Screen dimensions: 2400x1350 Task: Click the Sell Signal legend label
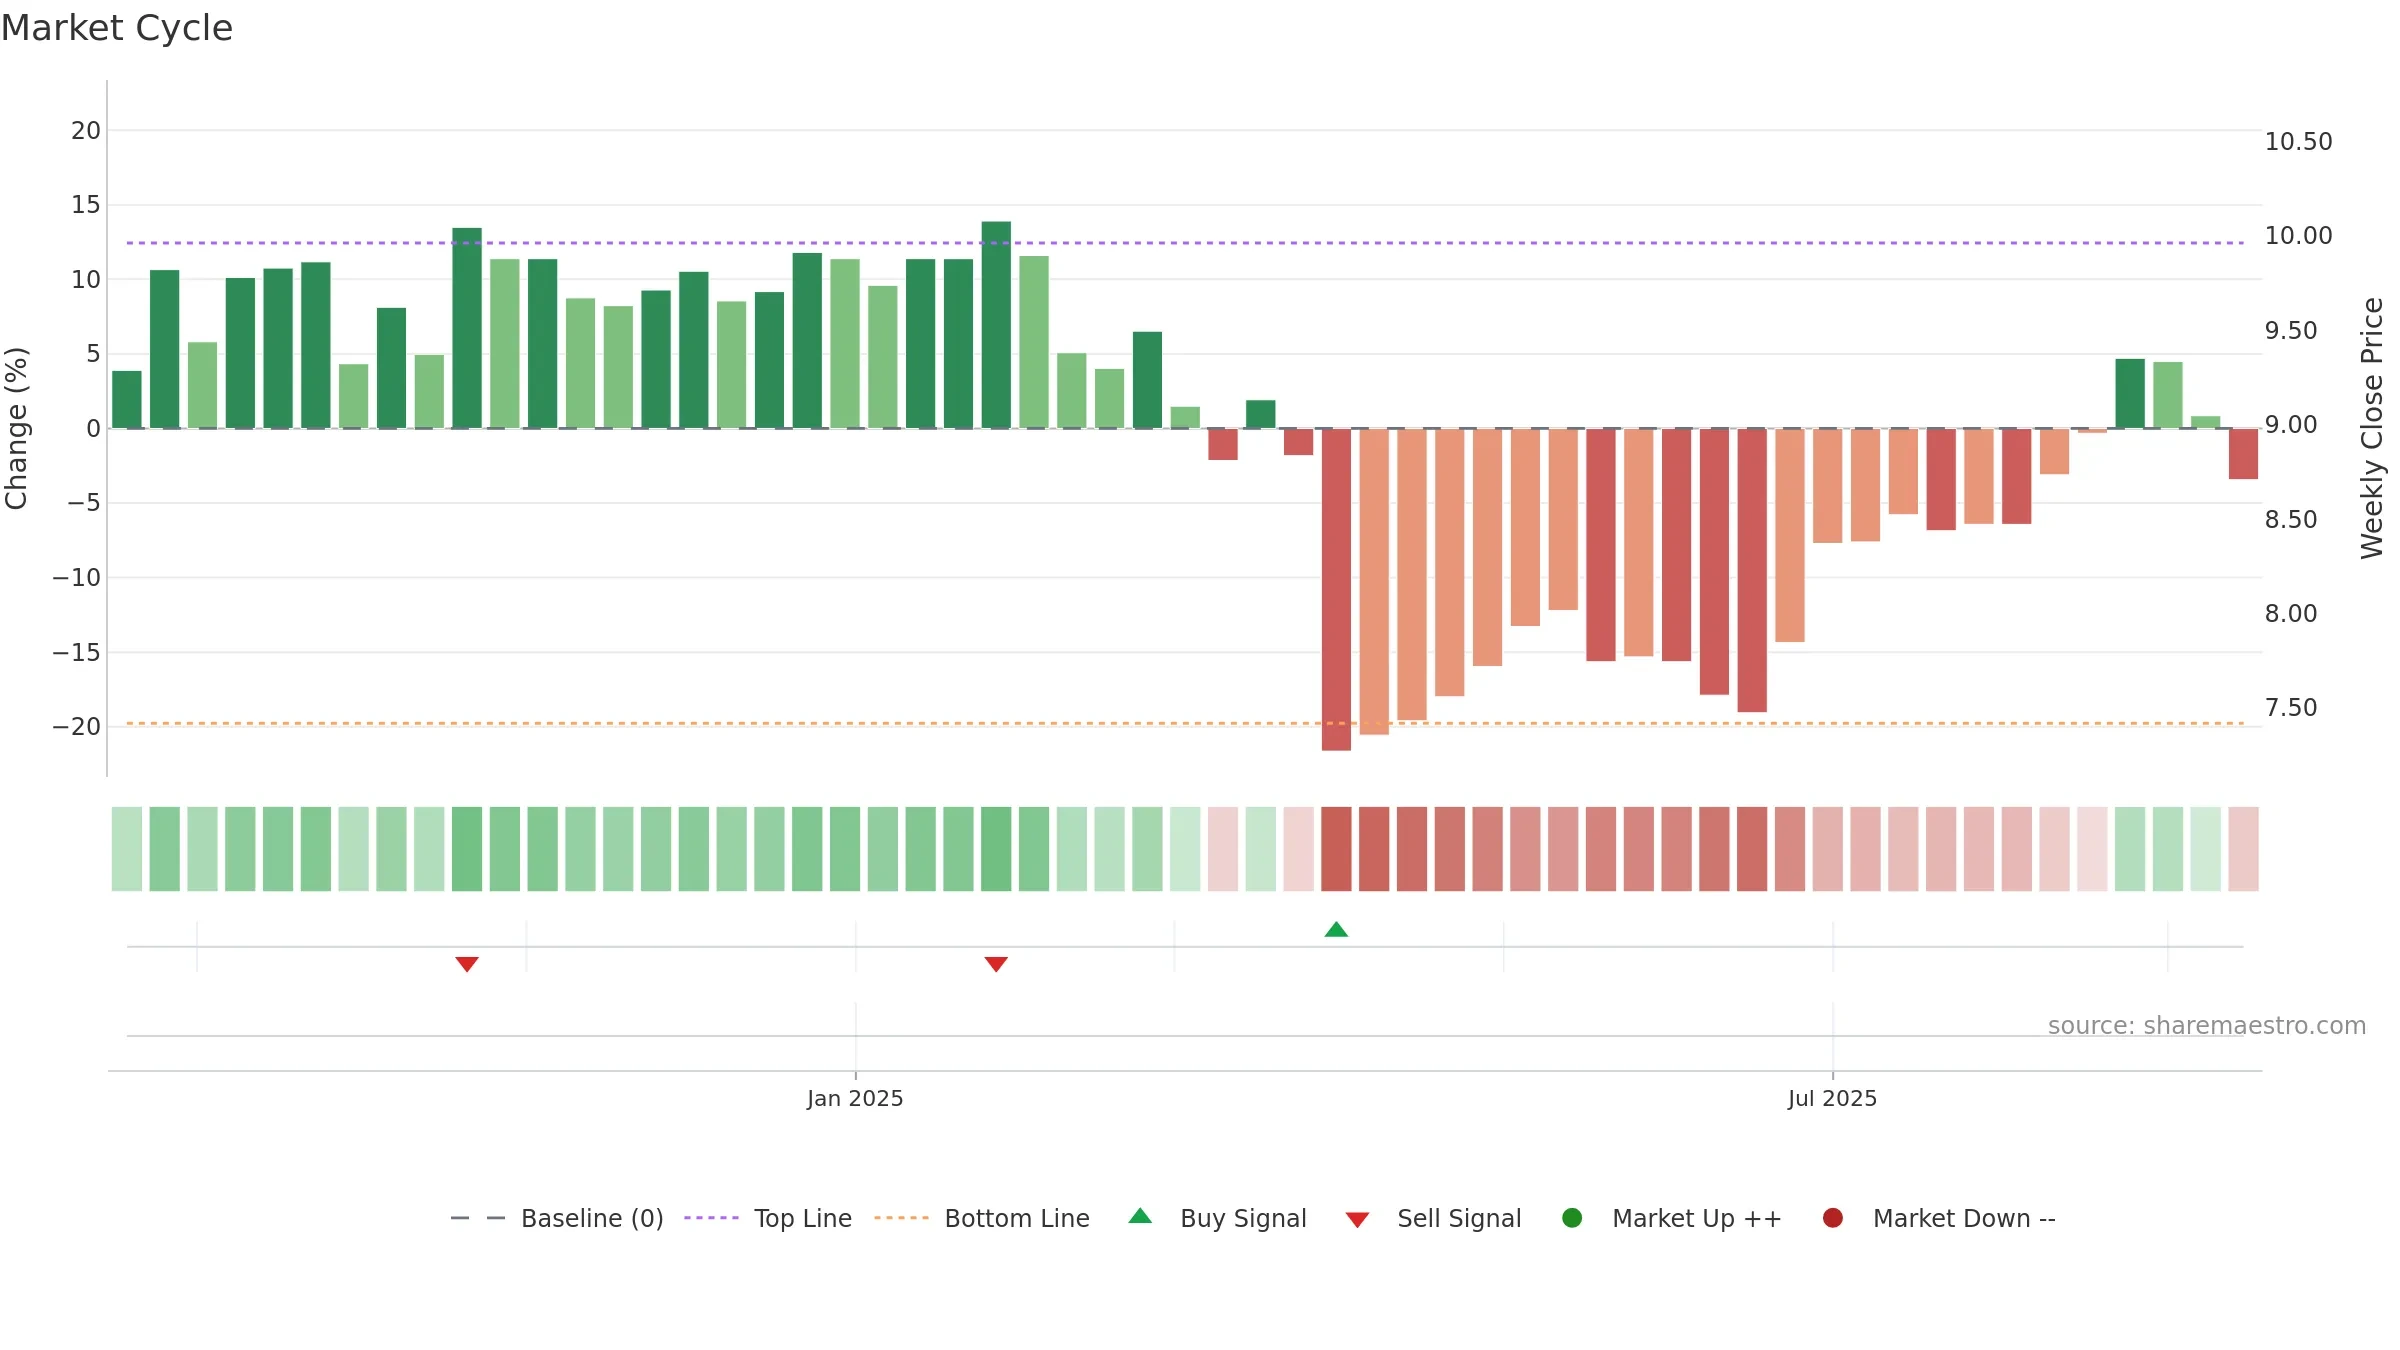(1459, 1218)
